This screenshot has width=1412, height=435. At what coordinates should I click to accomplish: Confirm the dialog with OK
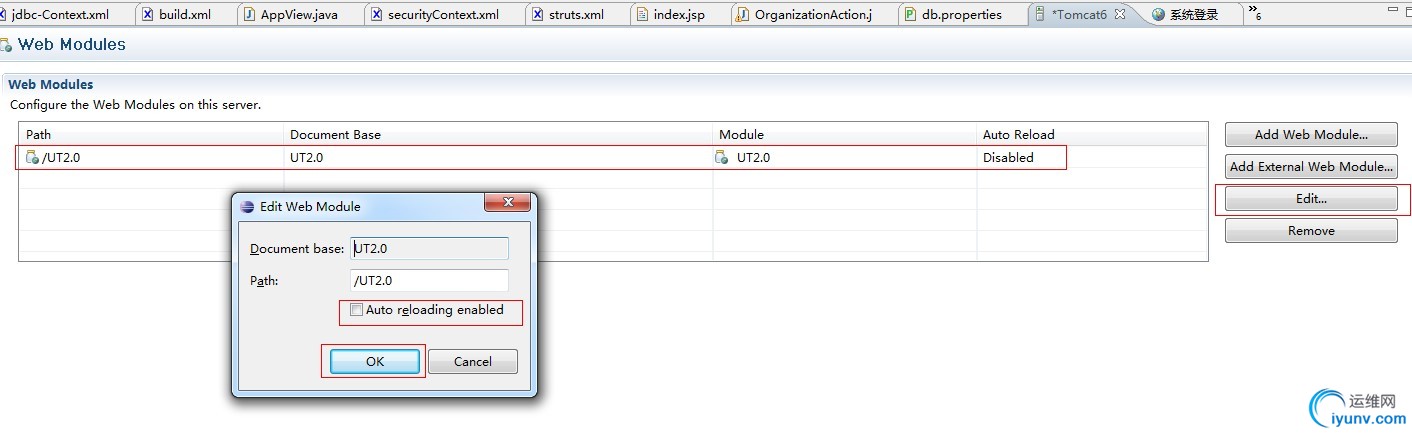click(375, 361)
